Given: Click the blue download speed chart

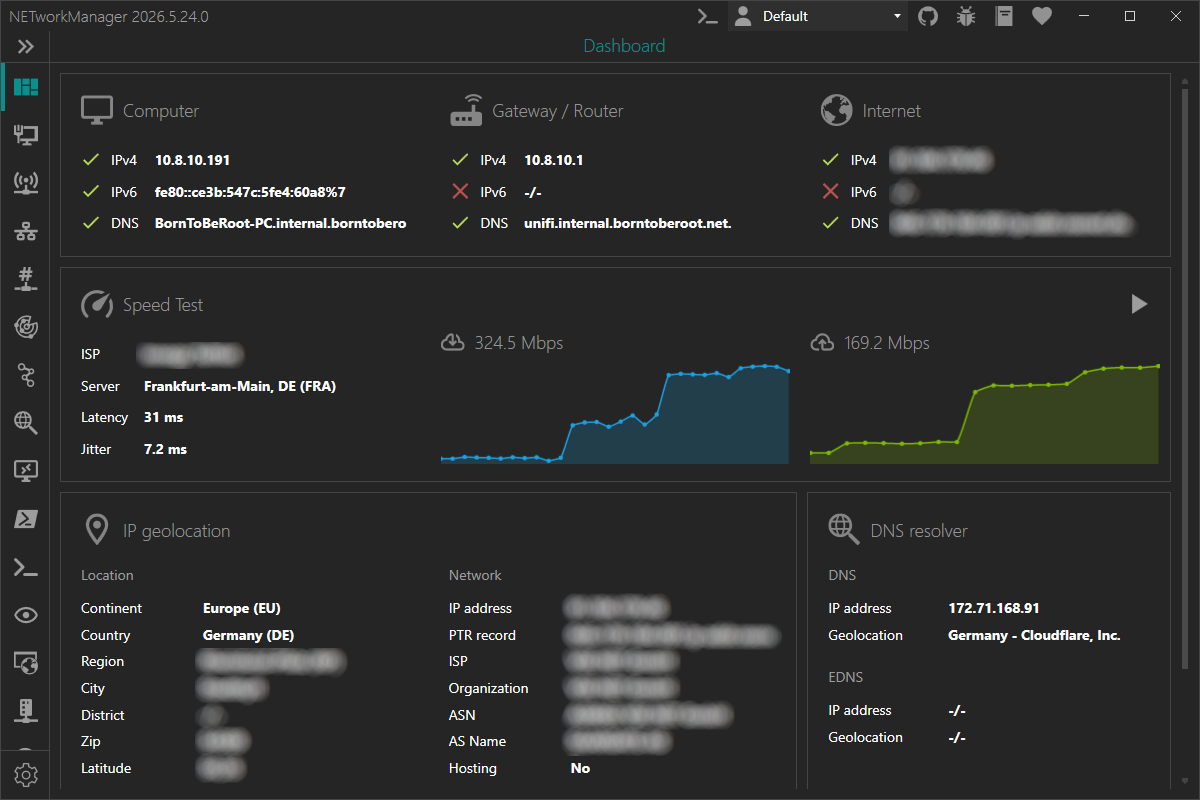Looking at the screenshot, I should (x=615, y=414).
